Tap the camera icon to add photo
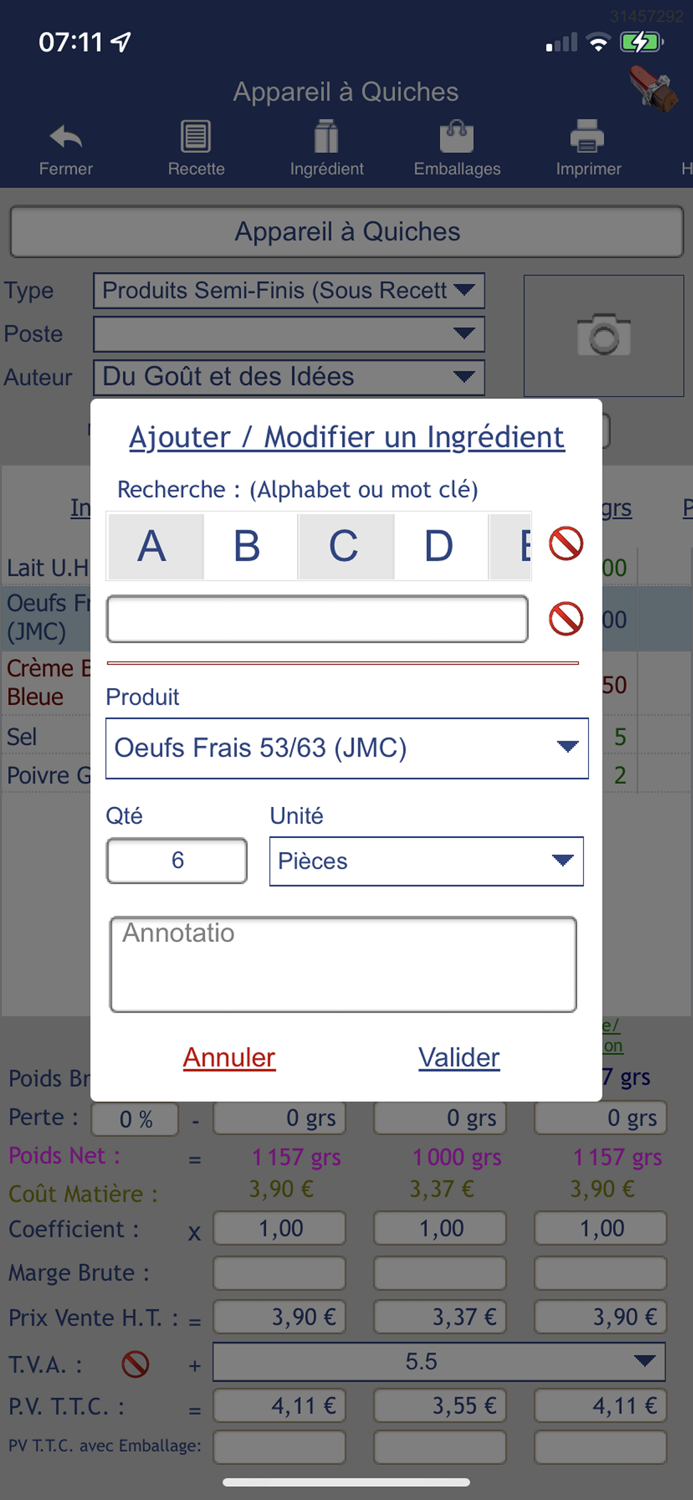The image size is (693, 1500). [603, 336]
